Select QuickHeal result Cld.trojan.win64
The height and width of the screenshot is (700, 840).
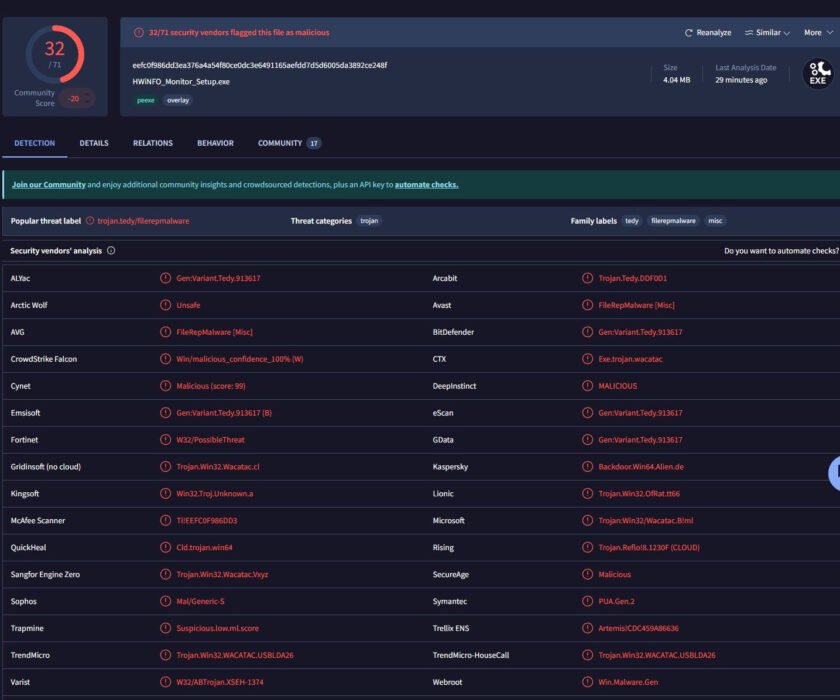point(204,547)
